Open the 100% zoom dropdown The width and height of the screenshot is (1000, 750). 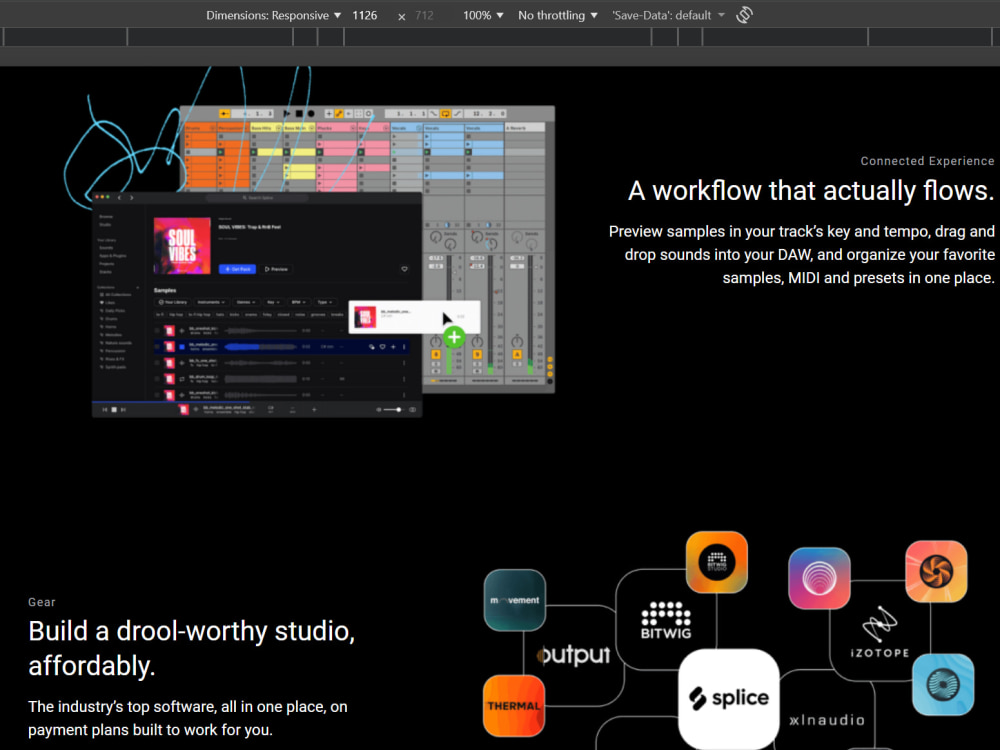(483, 15)
